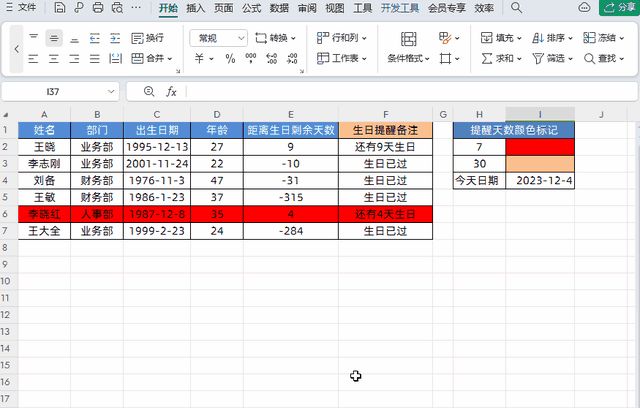
Task: Open the number group dialog launcher
Action: pyautogui.click(x=302, y=71)
